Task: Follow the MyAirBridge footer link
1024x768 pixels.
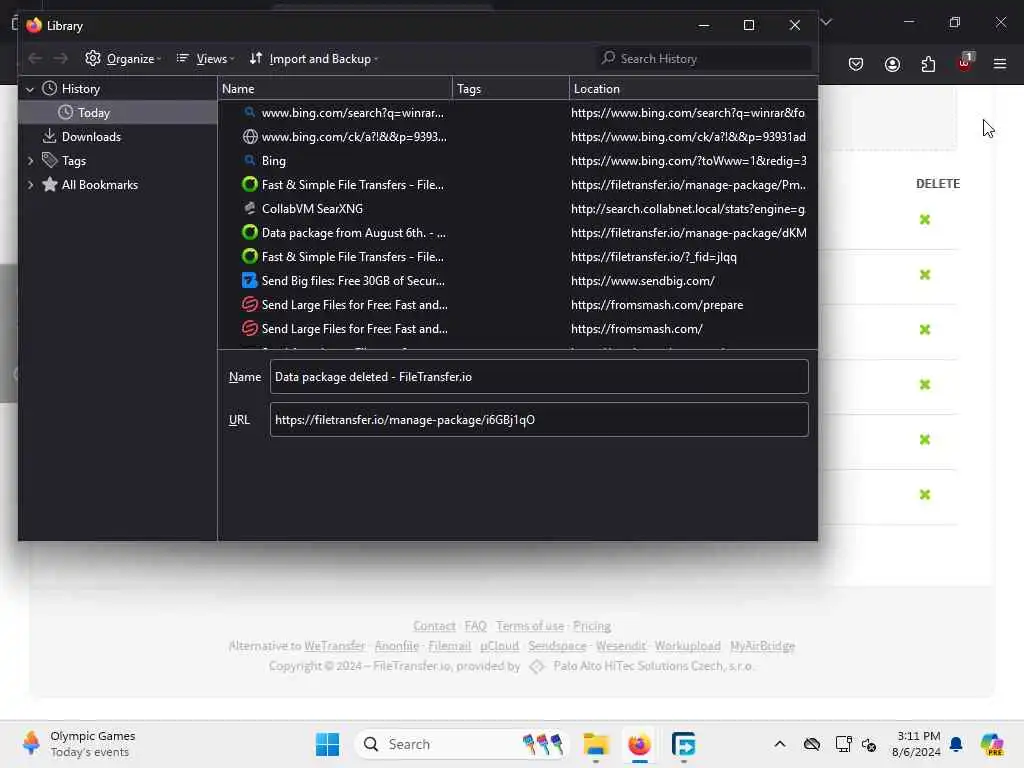Action: [762, 646]
